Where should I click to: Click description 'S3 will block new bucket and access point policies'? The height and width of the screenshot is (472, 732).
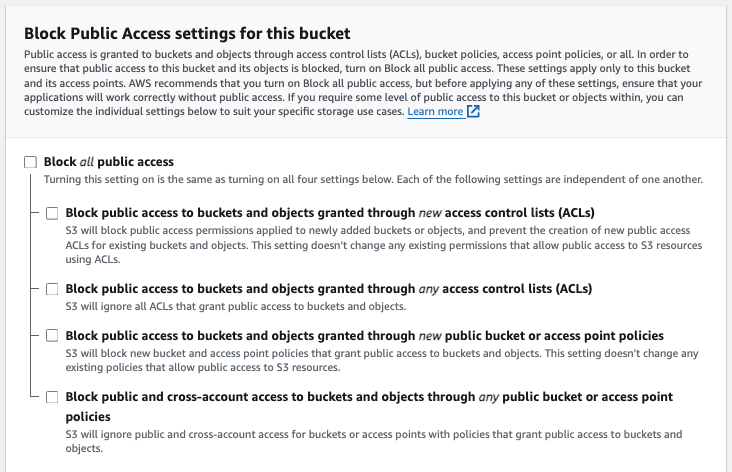click(x=382, y=360)
